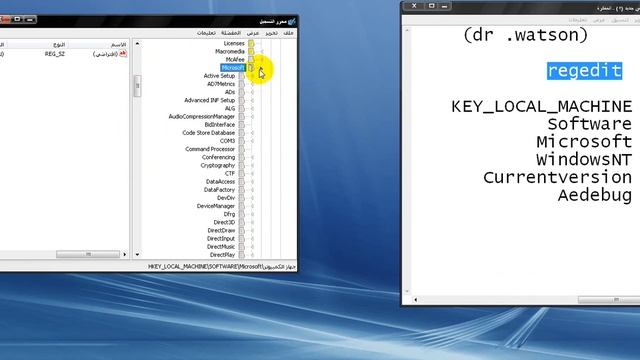Click the '(dr .watson)' line in Notepad
Viewport: 640px width, 360px height.
click(x=526, y=35)
